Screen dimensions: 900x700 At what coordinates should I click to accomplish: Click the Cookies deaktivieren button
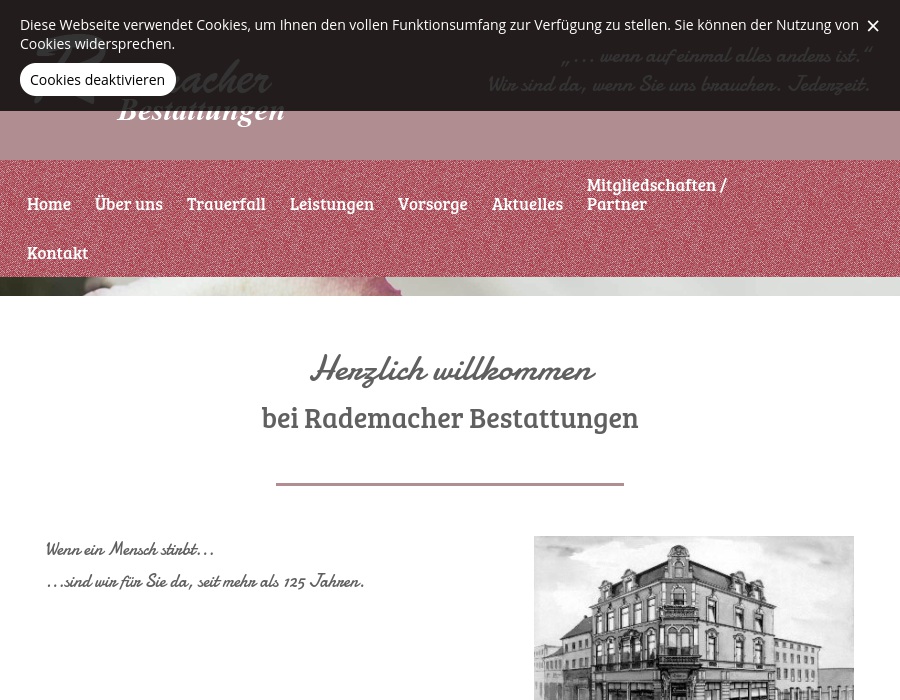tap(97, 79)
